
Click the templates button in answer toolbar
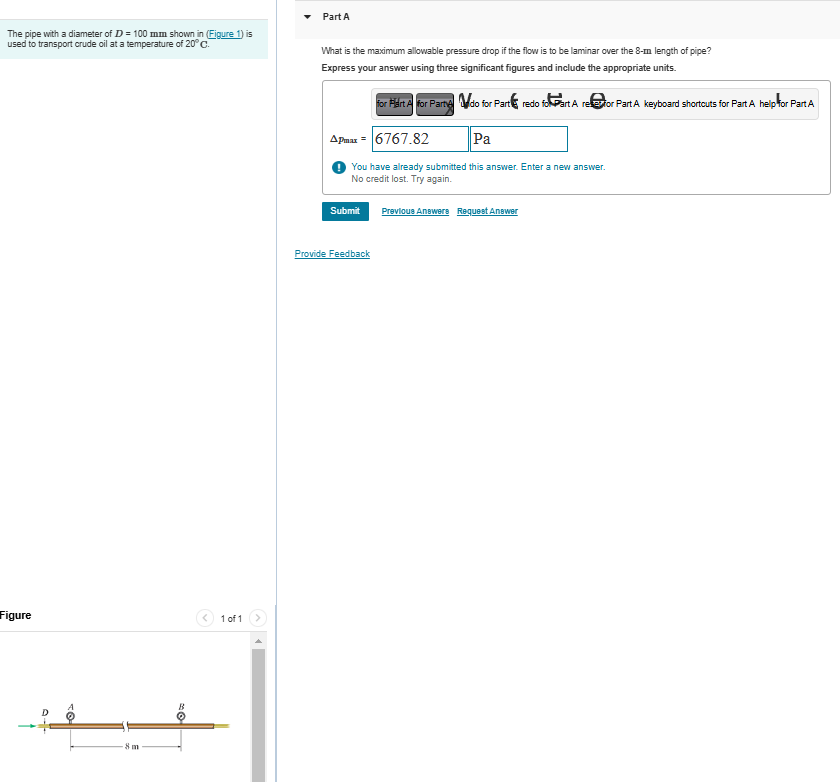[x=394, y=104]
